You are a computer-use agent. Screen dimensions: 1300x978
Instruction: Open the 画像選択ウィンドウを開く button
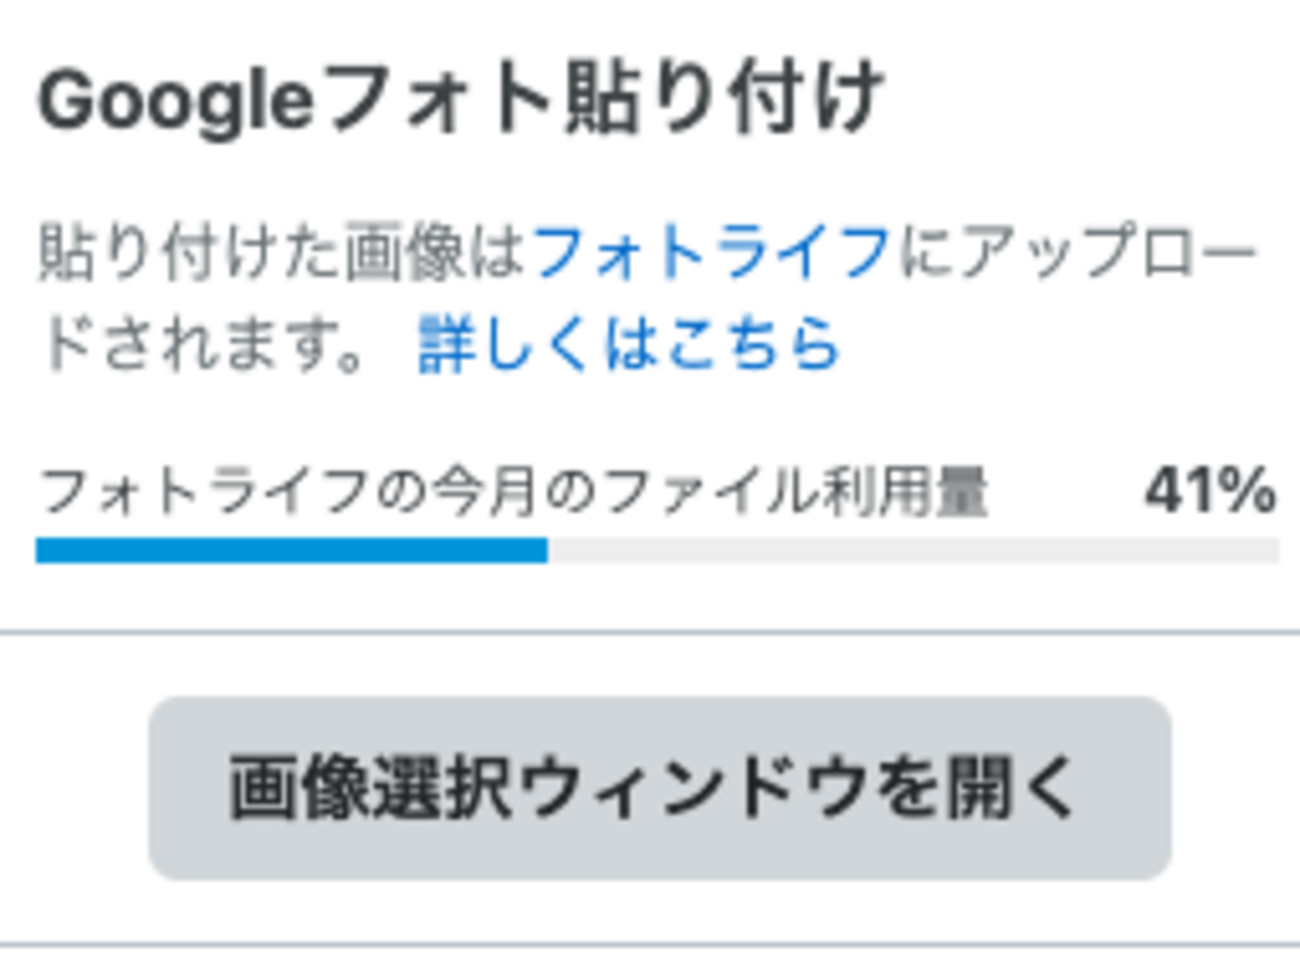(659, 788)
